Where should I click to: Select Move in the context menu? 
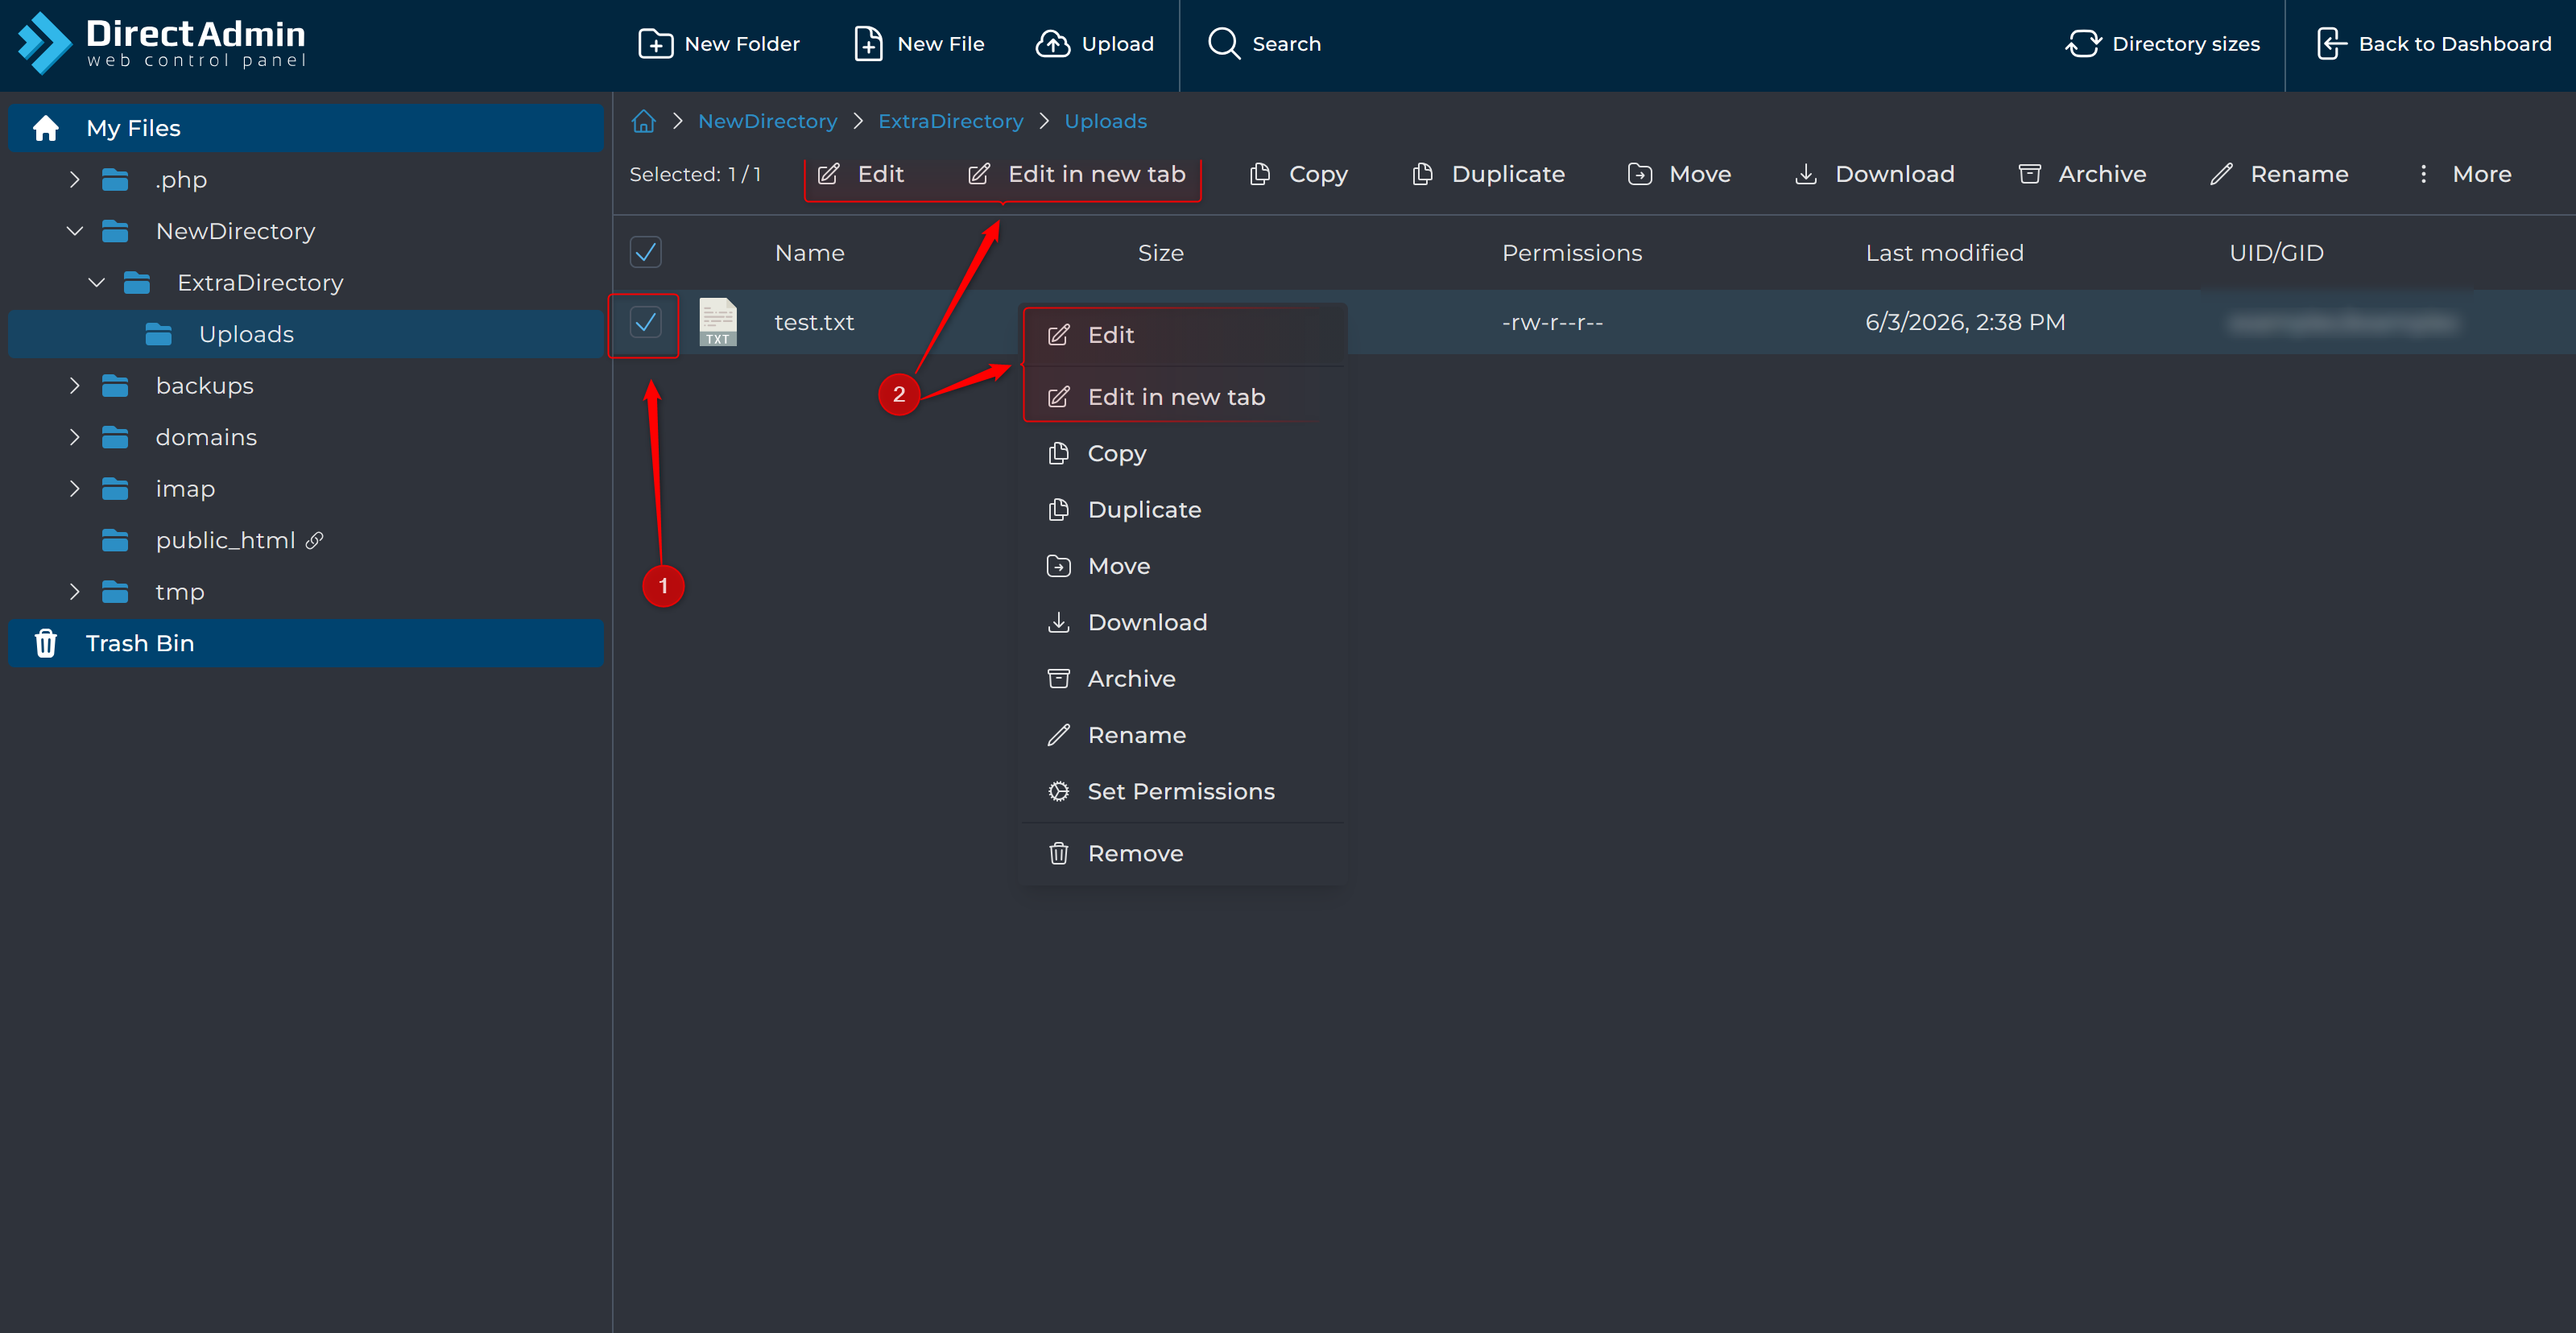click(x=1182, y=566)
